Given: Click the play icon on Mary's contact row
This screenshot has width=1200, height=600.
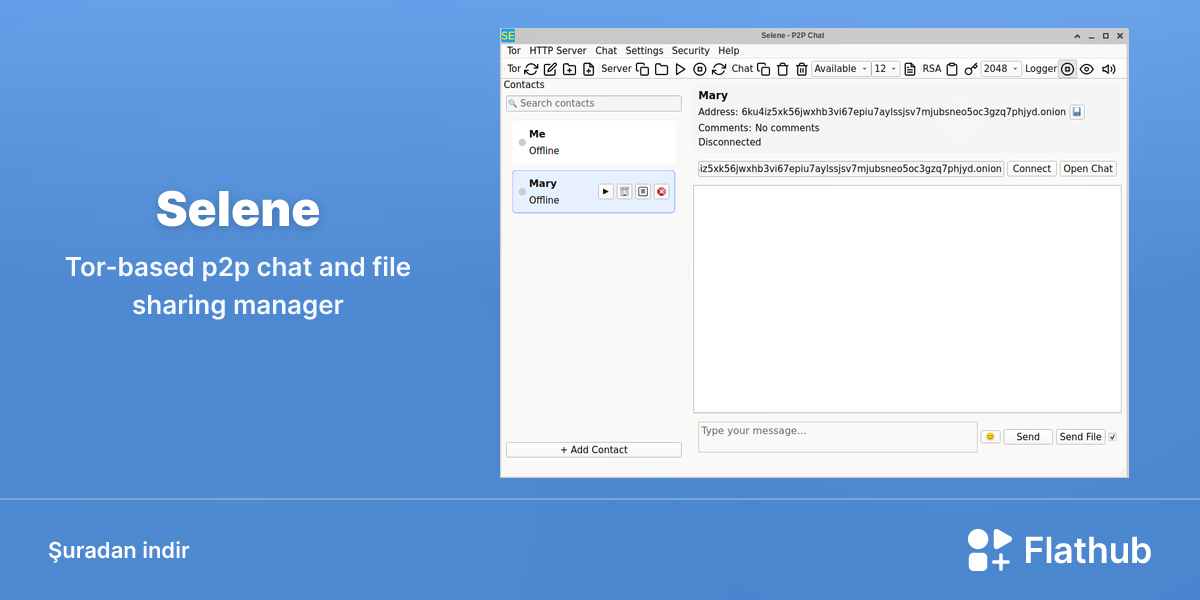Looking at the screenshot, I should pos(606,191).
